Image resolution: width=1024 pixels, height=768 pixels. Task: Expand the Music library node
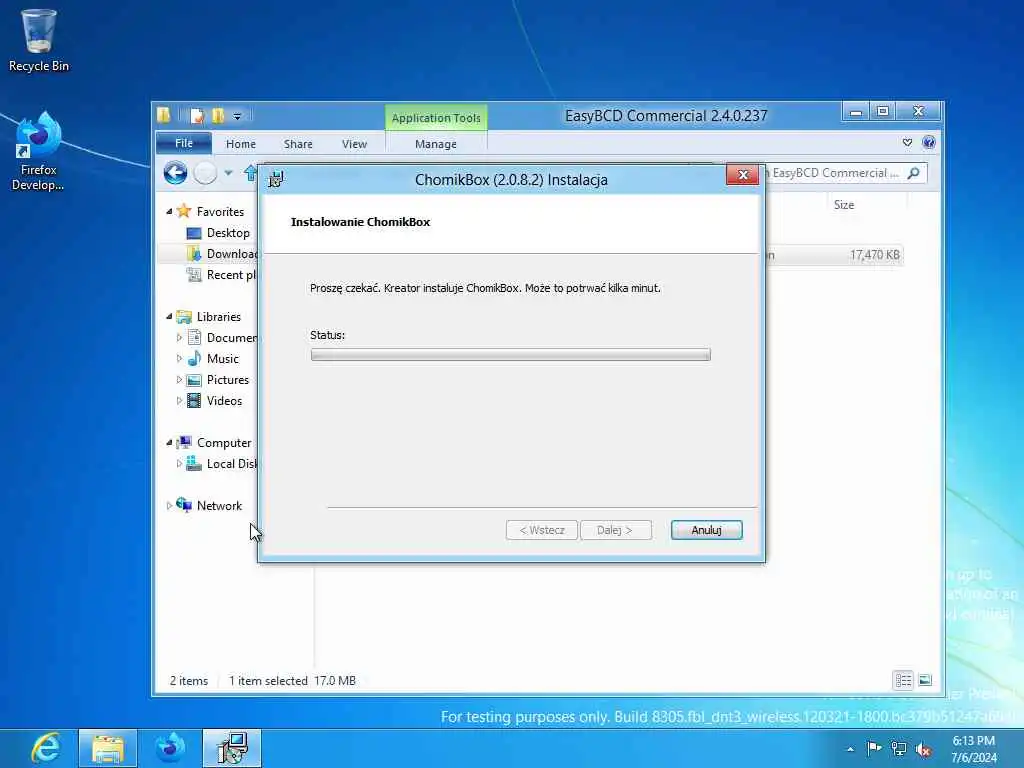(x=179, y=359)
